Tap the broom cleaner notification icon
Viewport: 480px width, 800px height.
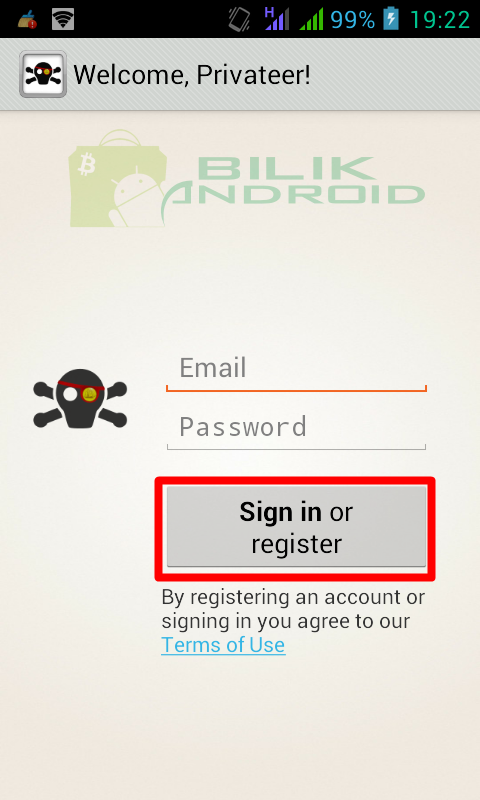coord(27,19)
